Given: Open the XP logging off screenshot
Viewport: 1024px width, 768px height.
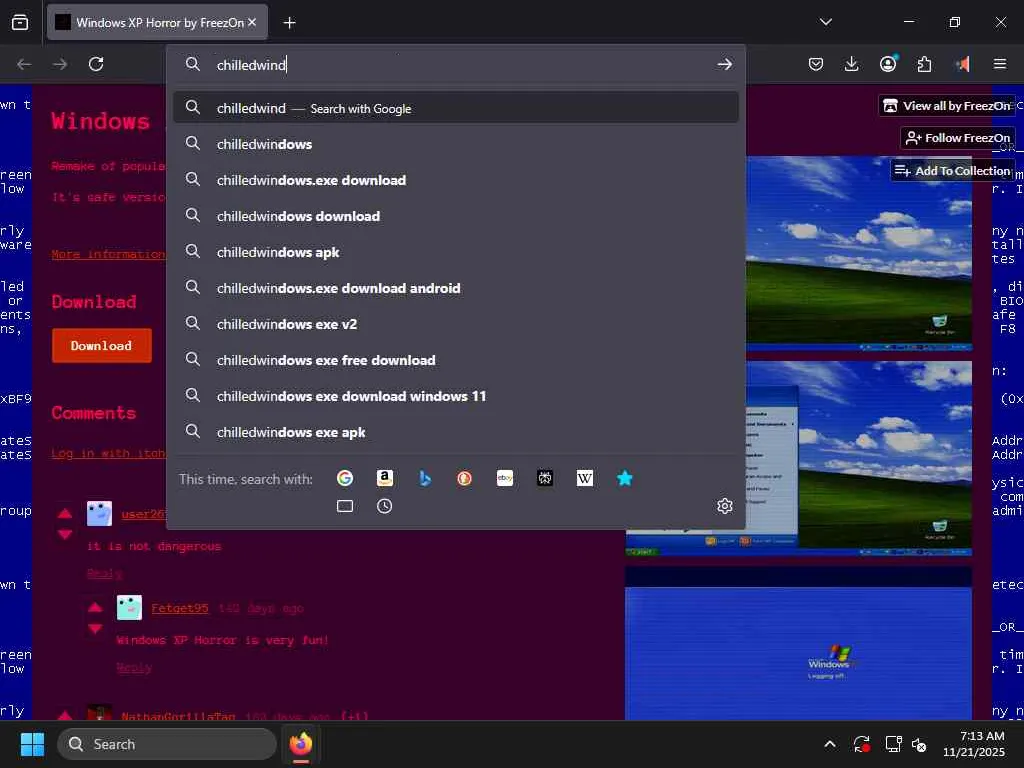Looking at the screenshot, I should click(799, 643).
